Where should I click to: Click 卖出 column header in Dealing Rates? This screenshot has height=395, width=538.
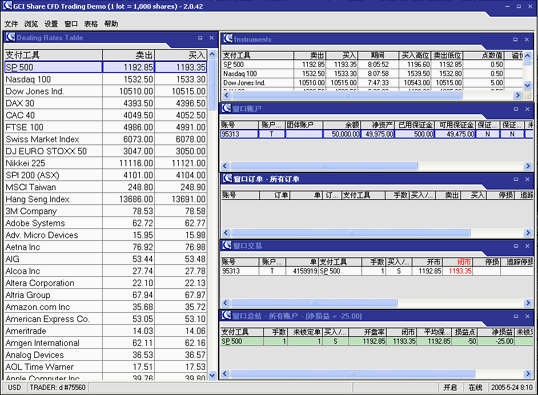(129, 55)
